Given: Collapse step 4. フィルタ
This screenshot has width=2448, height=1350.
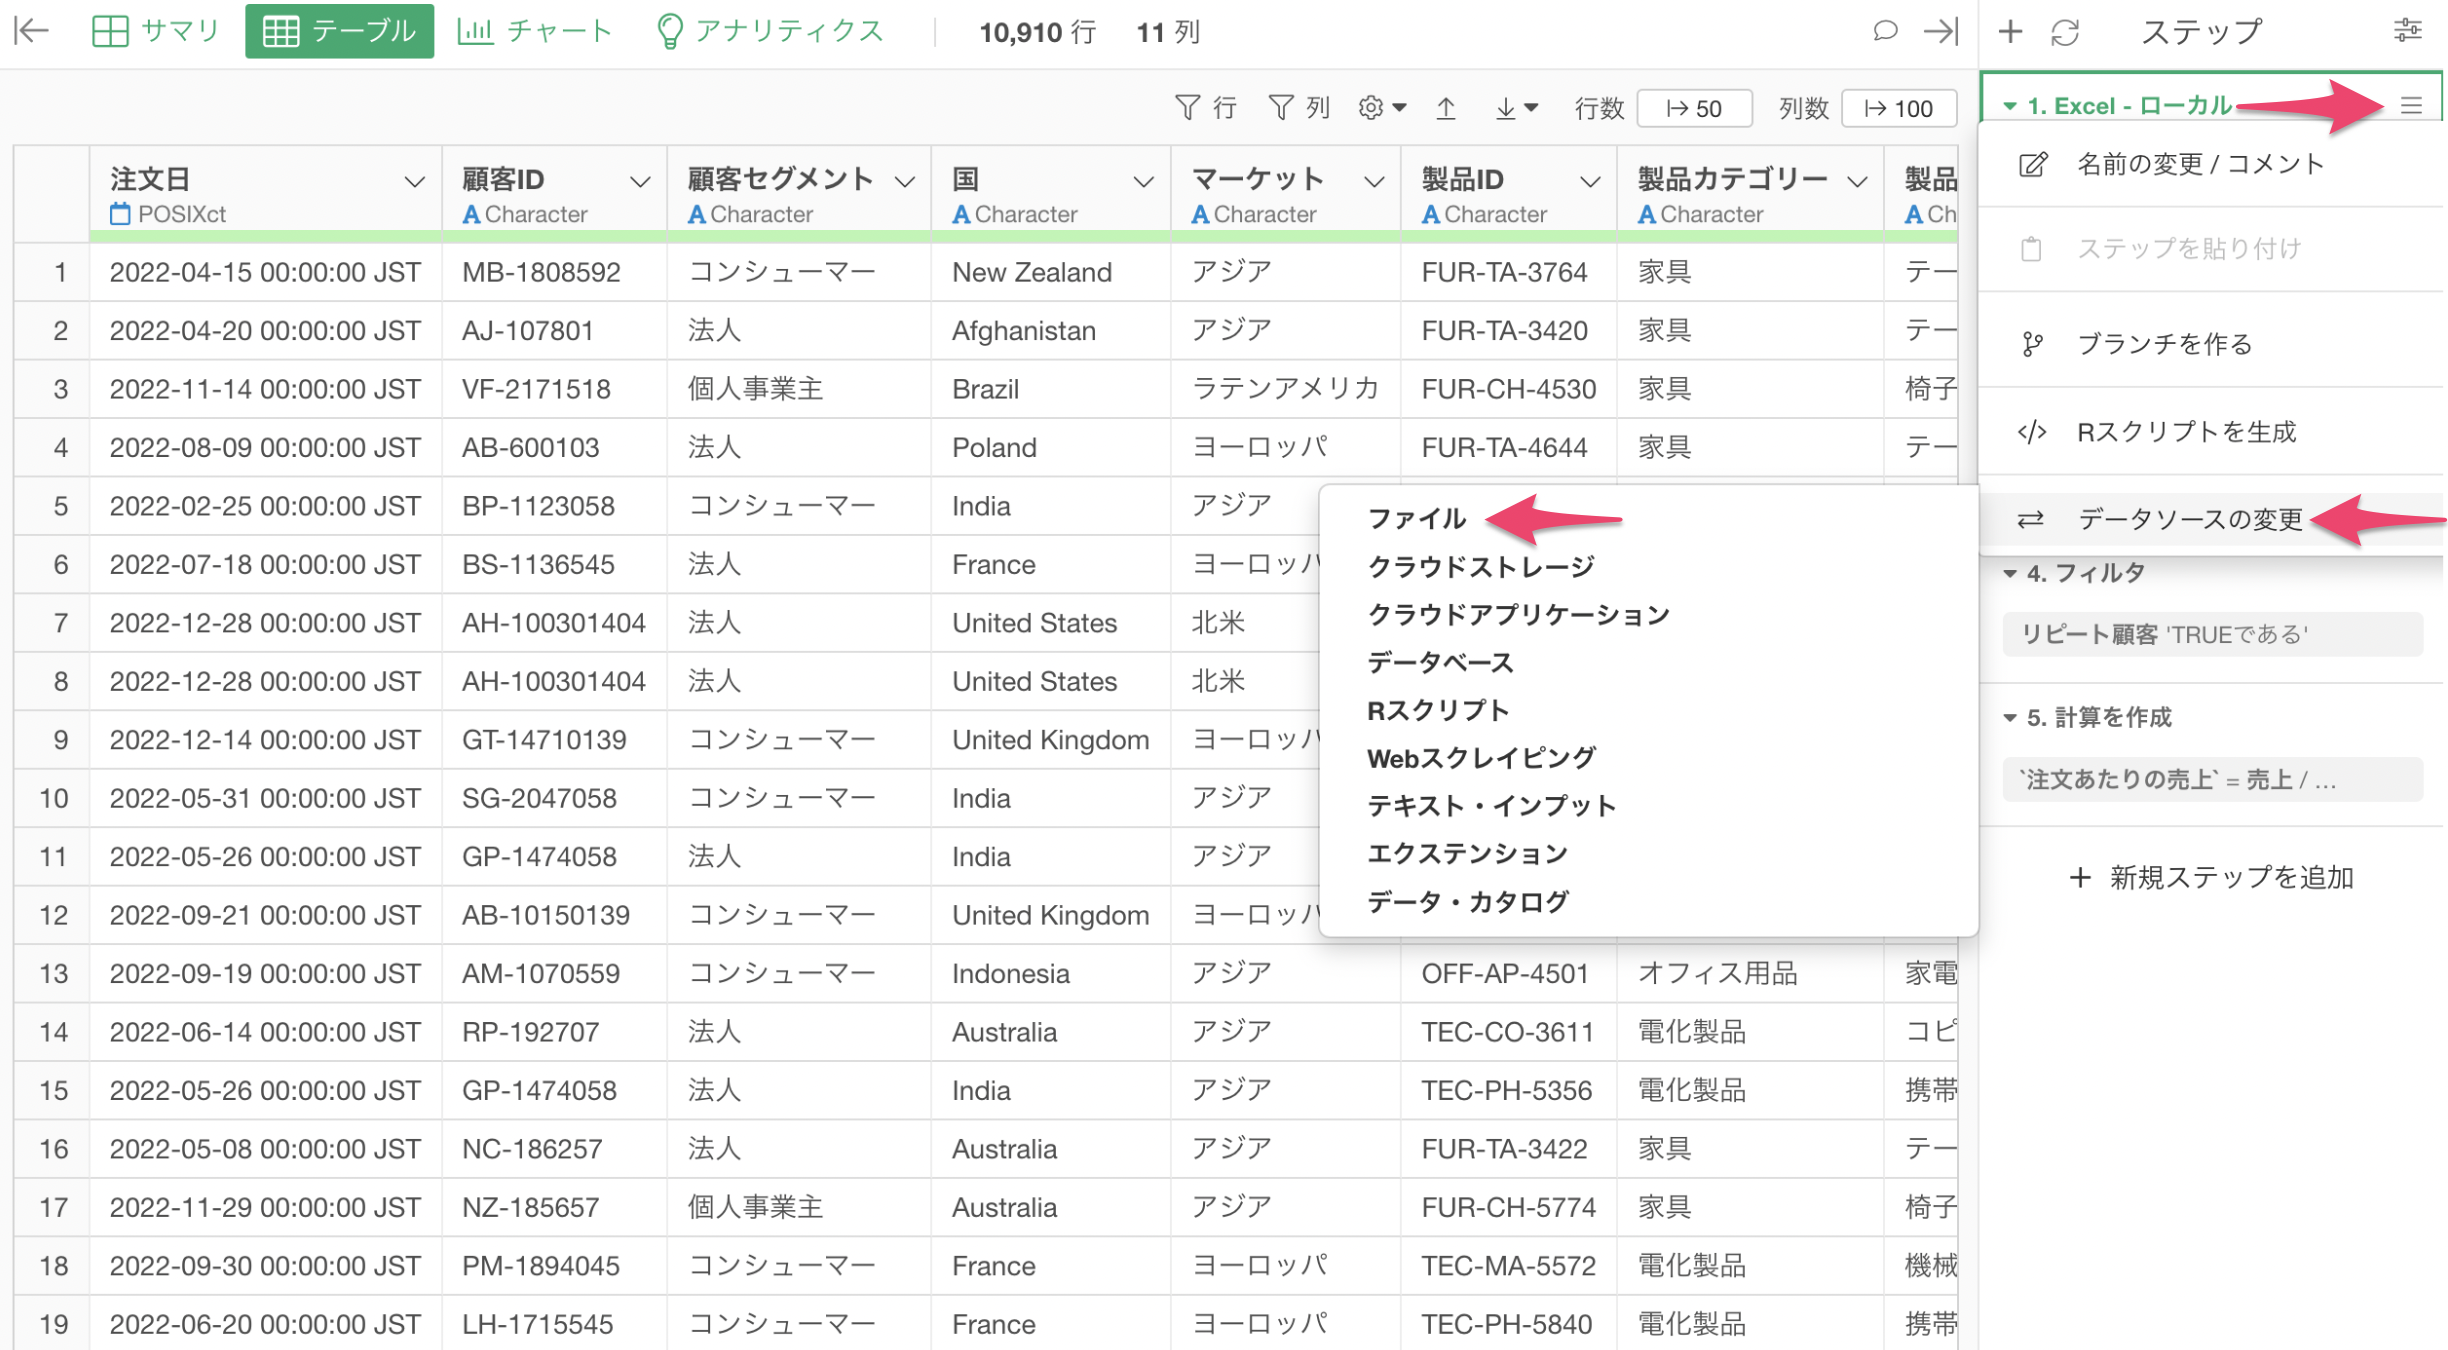Looking at the screenshot, I should click(2010, 573).
